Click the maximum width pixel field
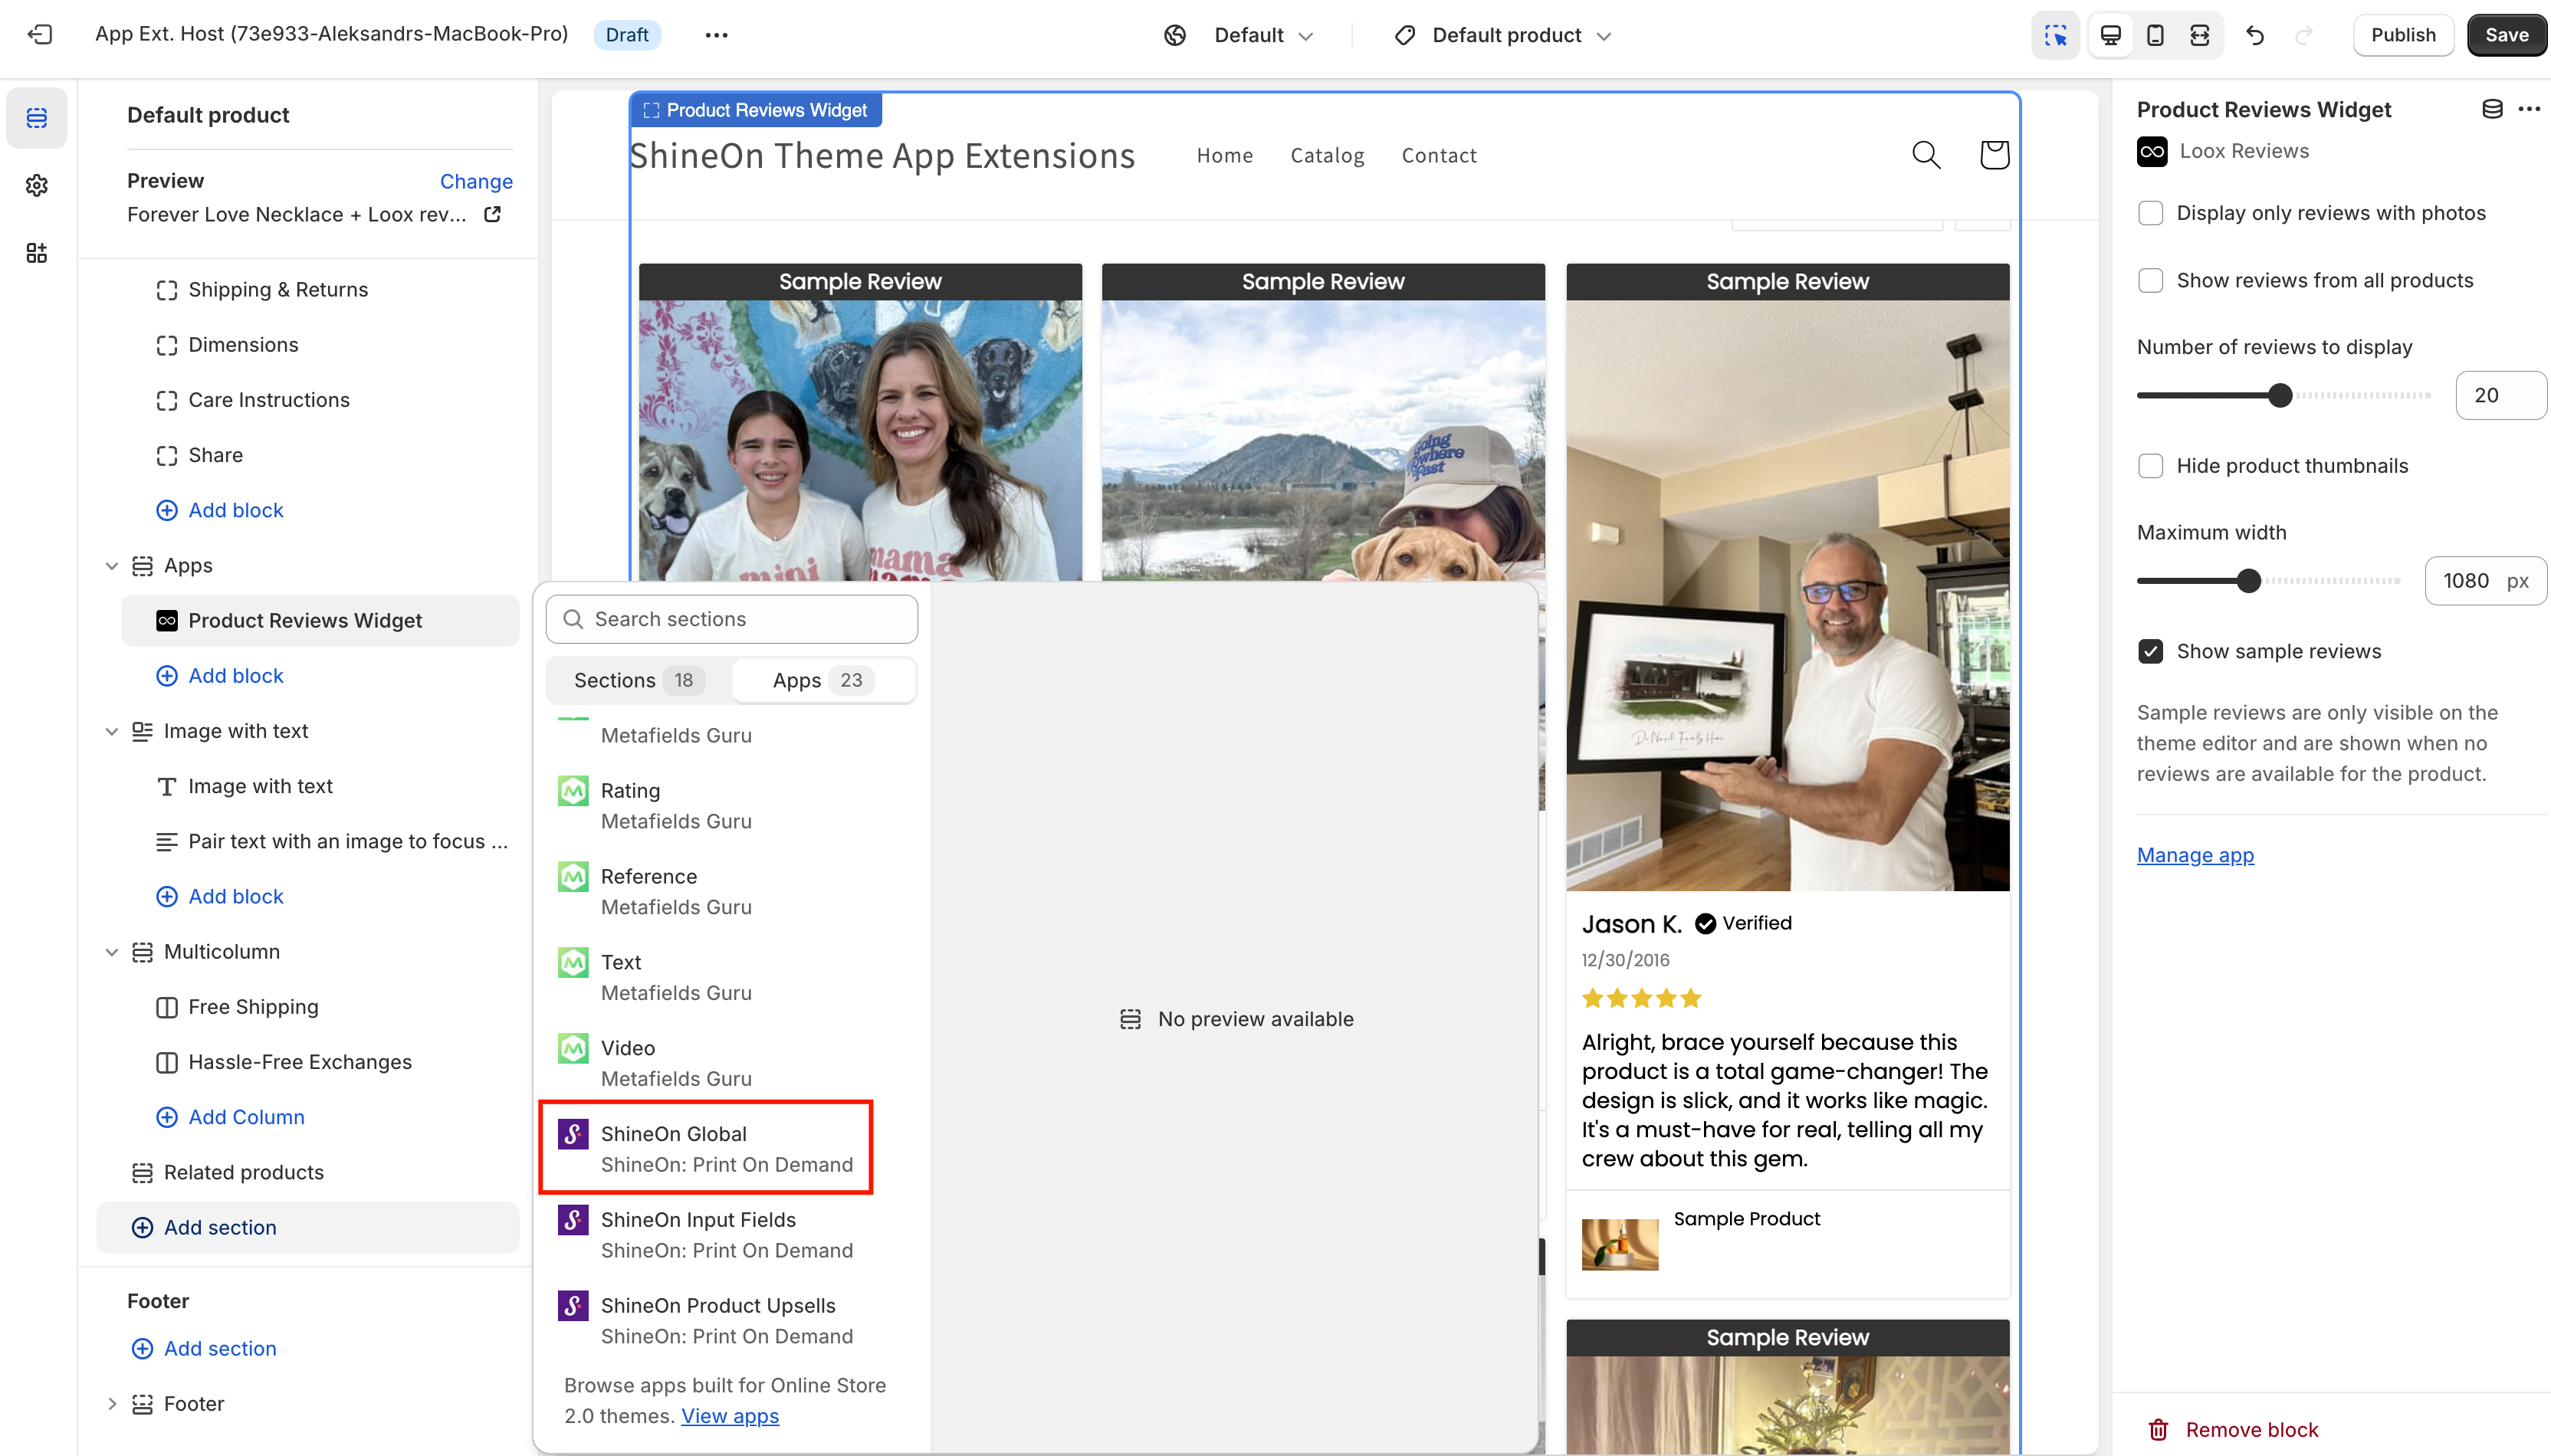 pyautogui.click(x=2485, y=581)
